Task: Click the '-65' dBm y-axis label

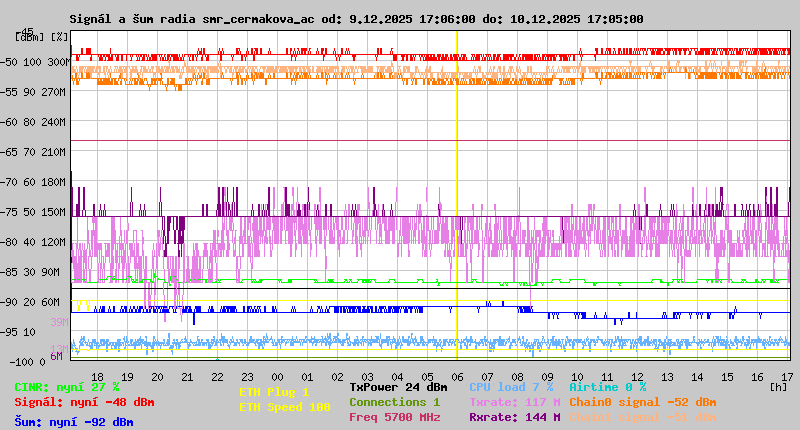Action: click(10, 152)
